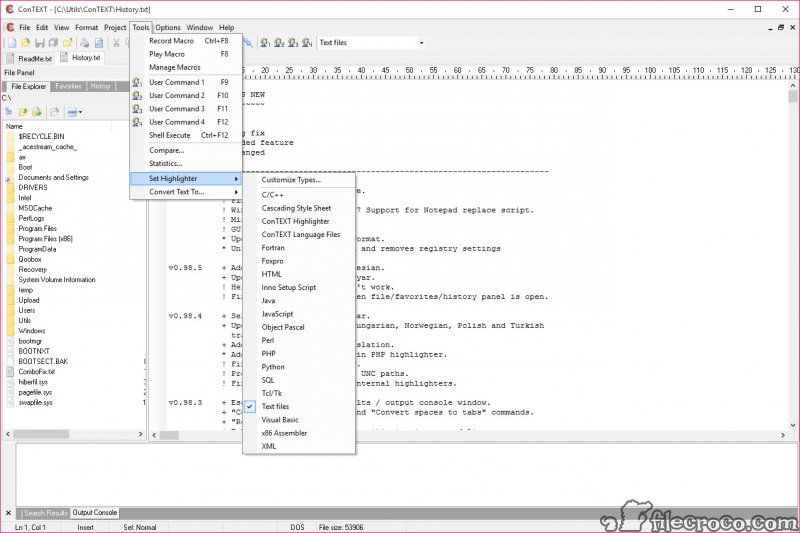The width and height of the screenshot is (800, 533).
Task: Select the Windows folder in file list
Action: (x=32, y=331)
